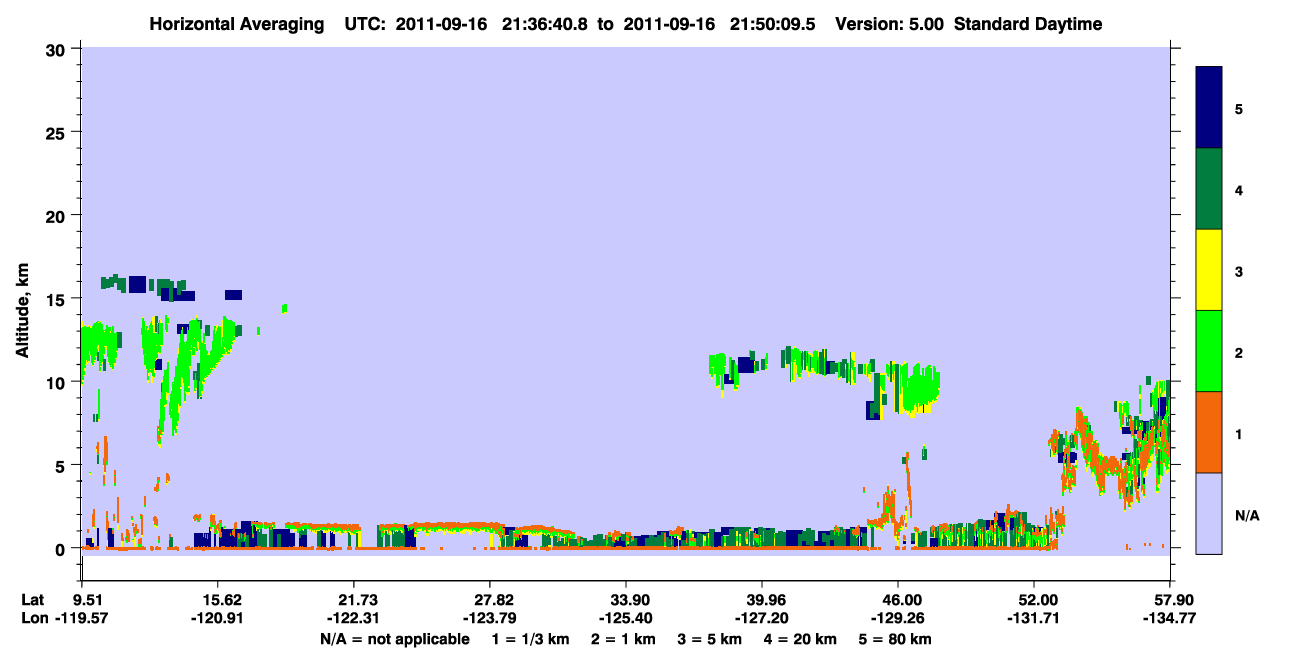
Task: Click the '2 = 1 km' legend text
Action: [626, 638]
